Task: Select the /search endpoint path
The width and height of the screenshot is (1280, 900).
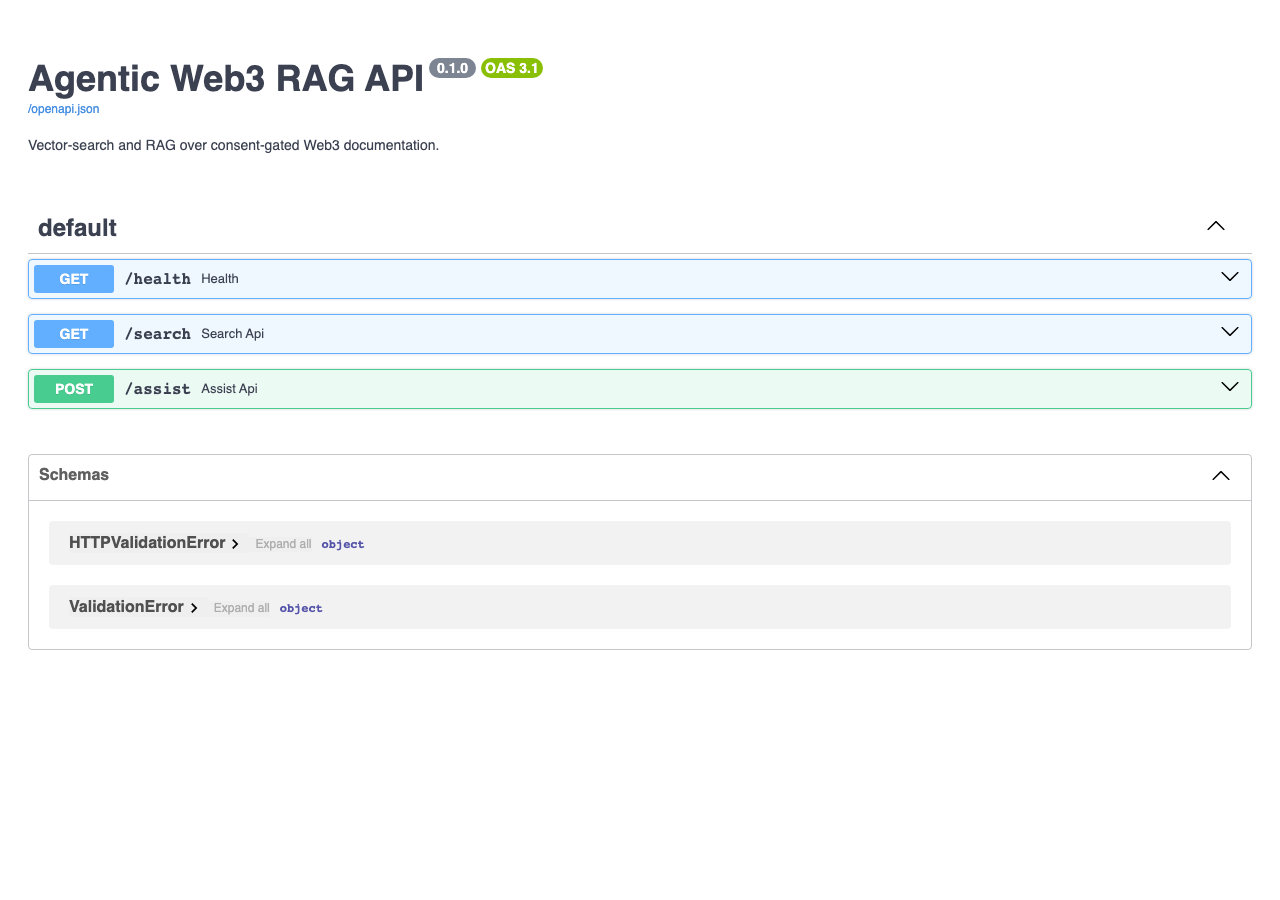Action: tap(158, 334)
